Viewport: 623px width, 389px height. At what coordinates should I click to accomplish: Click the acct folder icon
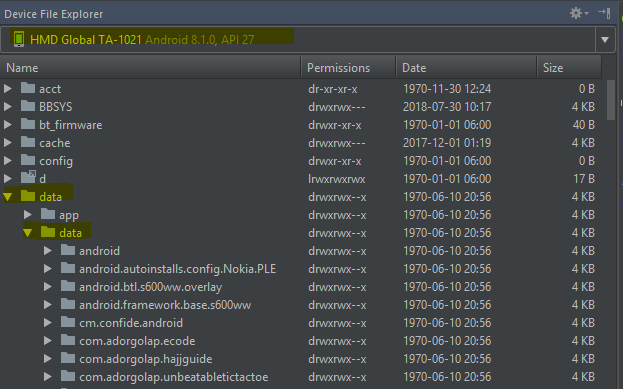point(28,88)
